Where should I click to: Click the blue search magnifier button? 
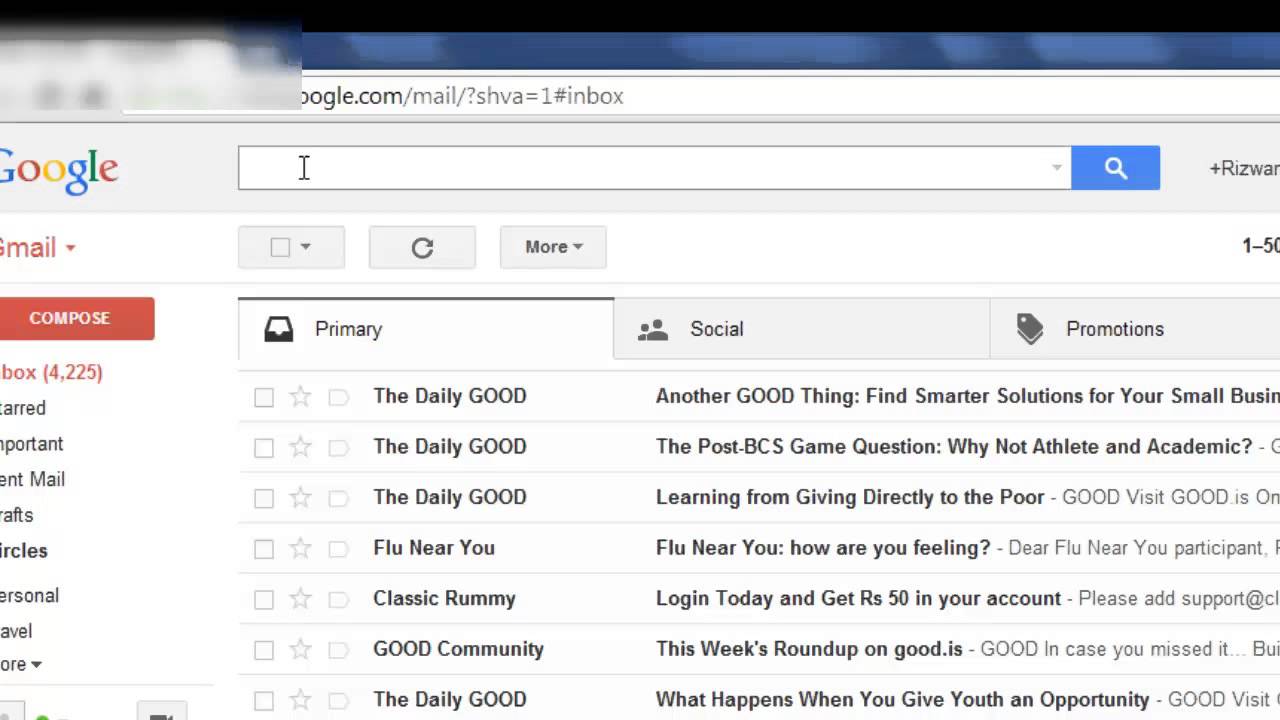[1115, 168]
